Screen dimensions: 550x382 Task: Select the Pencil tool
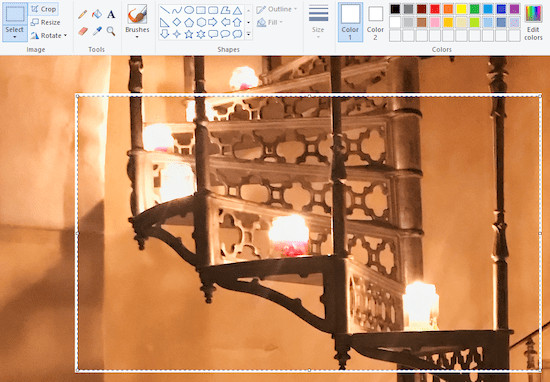click(82, 14)
